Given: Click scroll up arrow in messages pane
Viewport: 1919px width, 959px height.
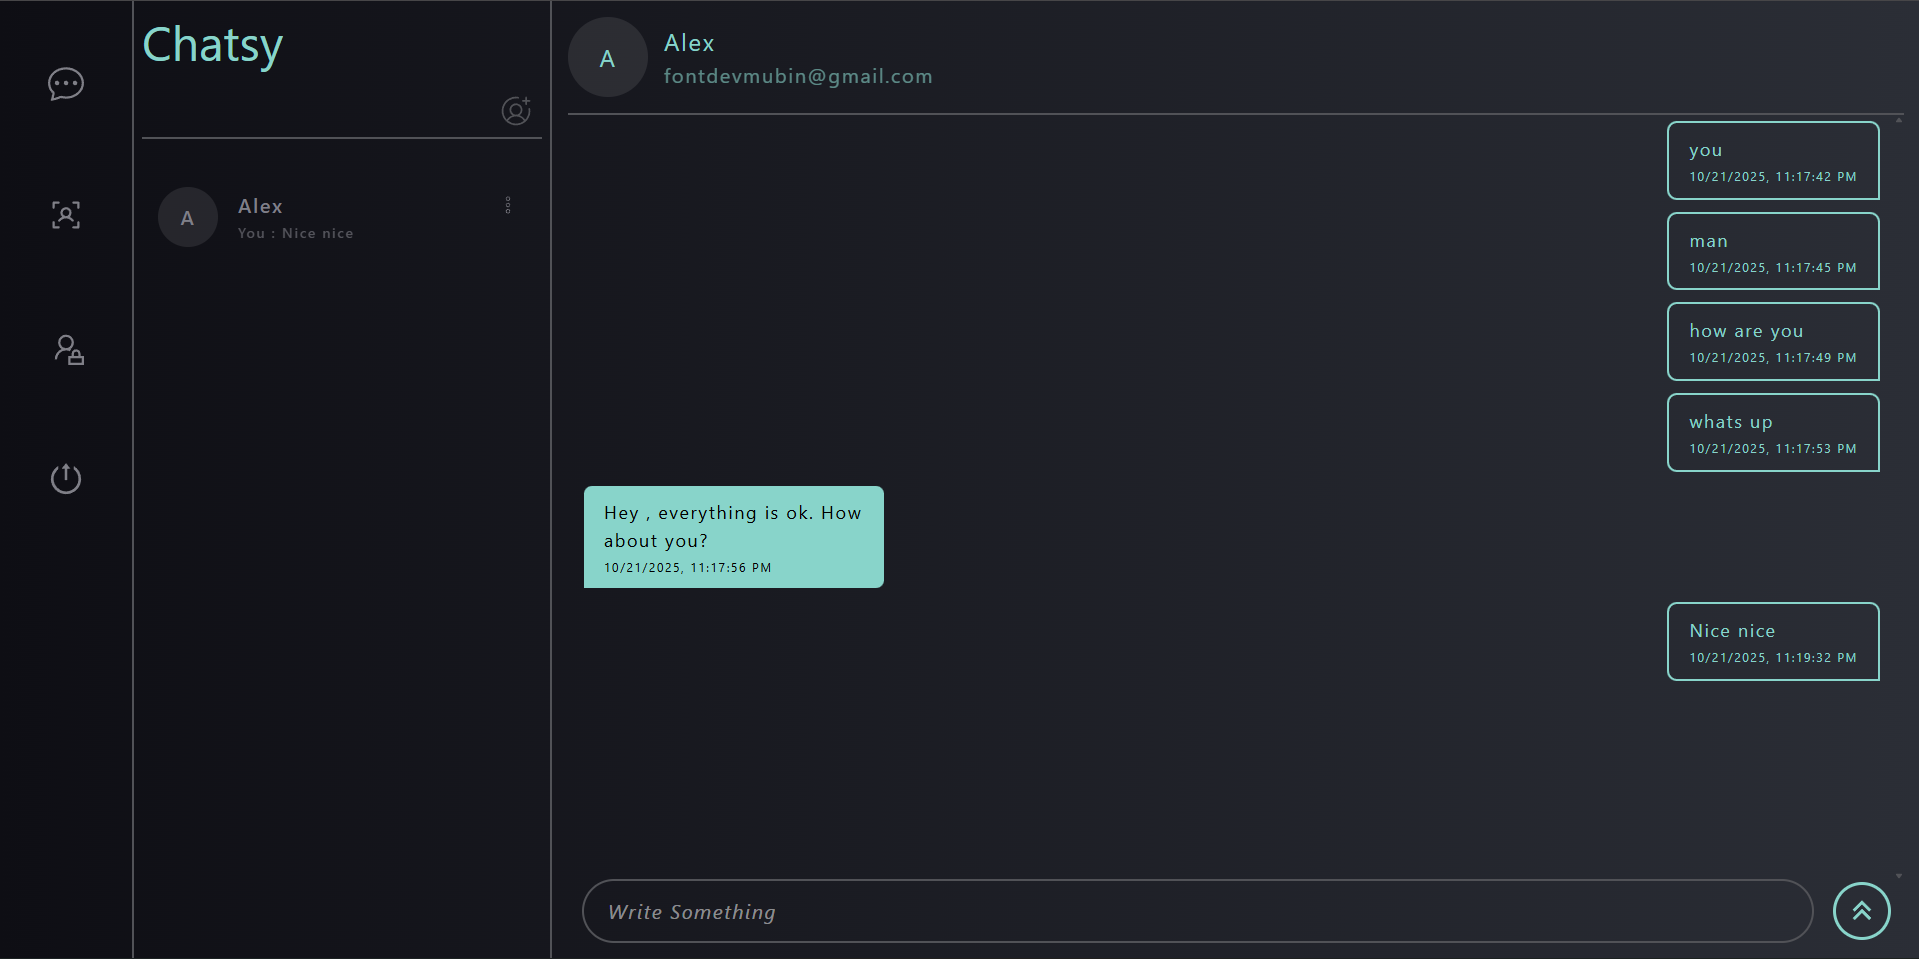Looking at the screenshot, I should tap(1899, 120).
